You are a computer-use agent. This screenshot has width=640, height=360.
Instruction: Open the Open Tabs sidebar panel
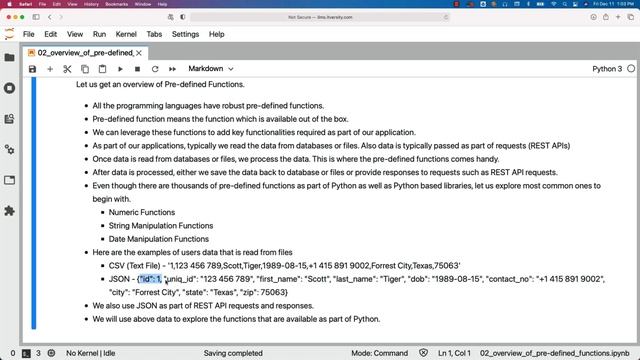[9, 180]
